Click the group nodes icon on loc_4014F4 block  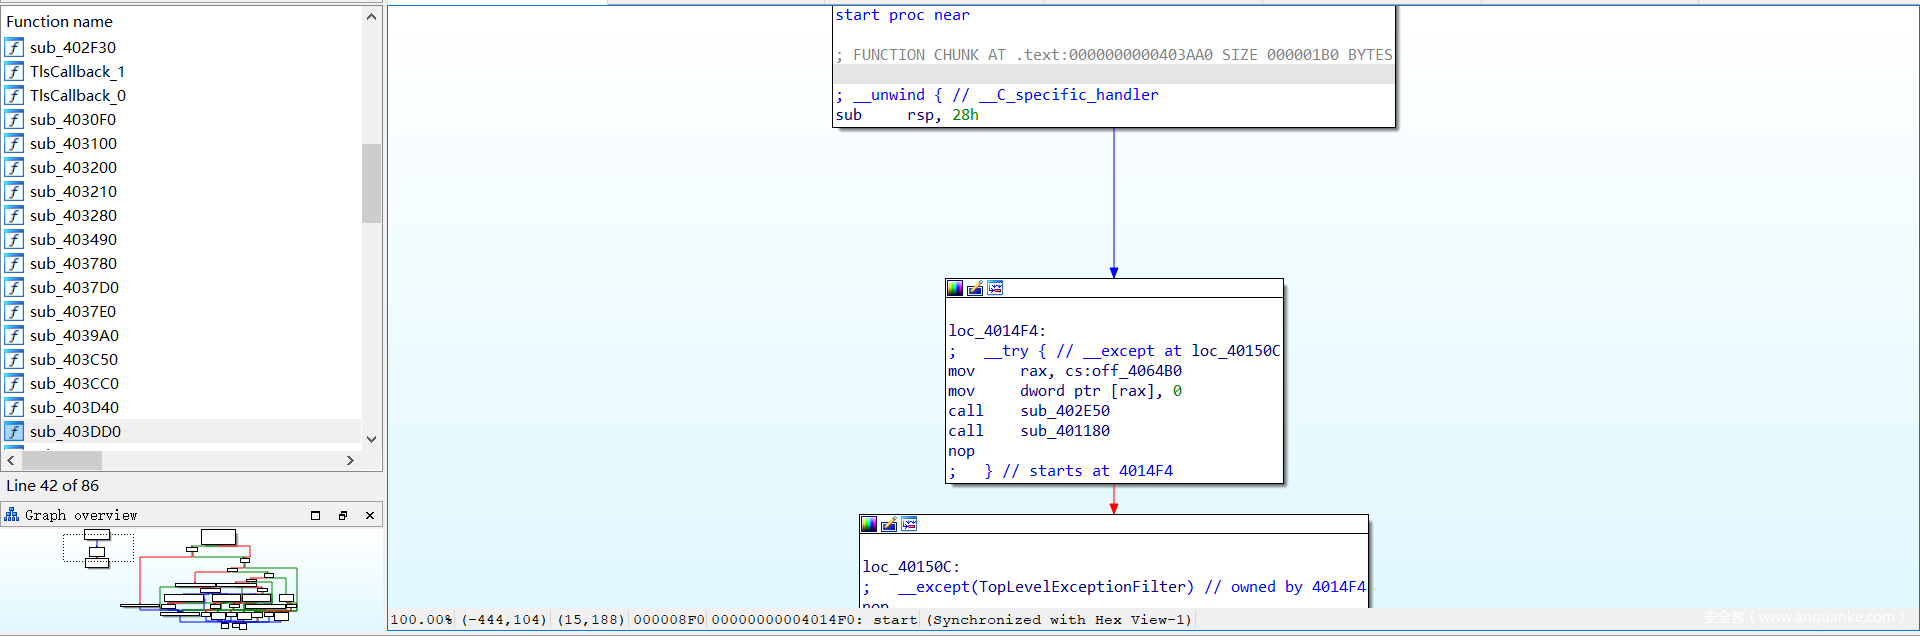[x=995, y=288]
